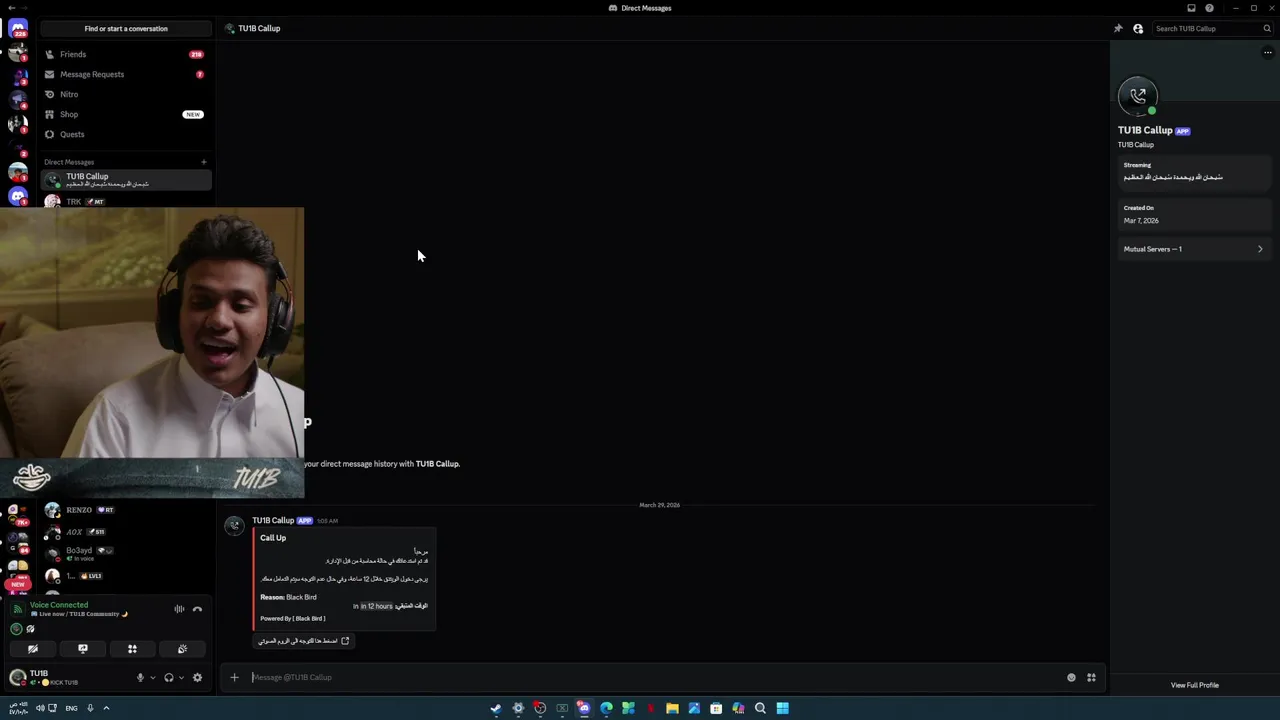Toggle noise suppression in voice panel

coord(179,608)
